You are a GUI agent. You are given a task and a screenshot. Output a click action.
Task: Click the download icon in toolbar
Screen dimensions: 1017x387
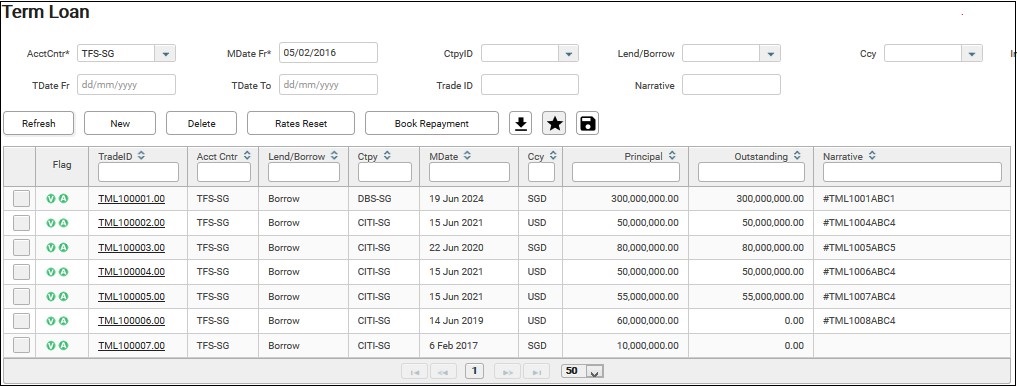pyautogui.click(x=520, y=123)
